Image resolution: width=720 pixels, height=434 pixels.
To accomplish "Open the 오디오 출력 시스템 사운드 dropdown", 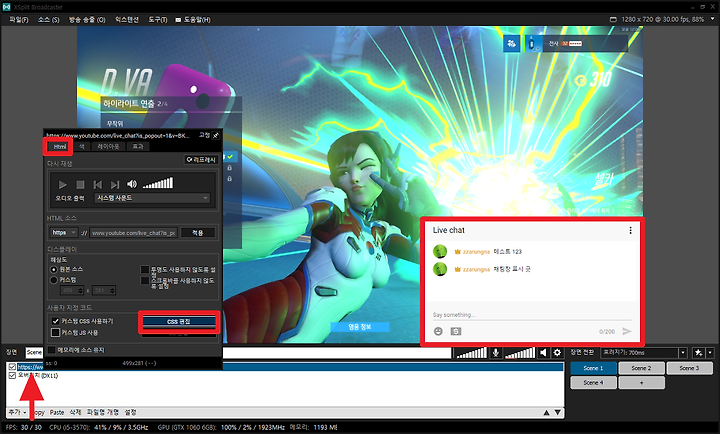I will click(x=152, y=198).
